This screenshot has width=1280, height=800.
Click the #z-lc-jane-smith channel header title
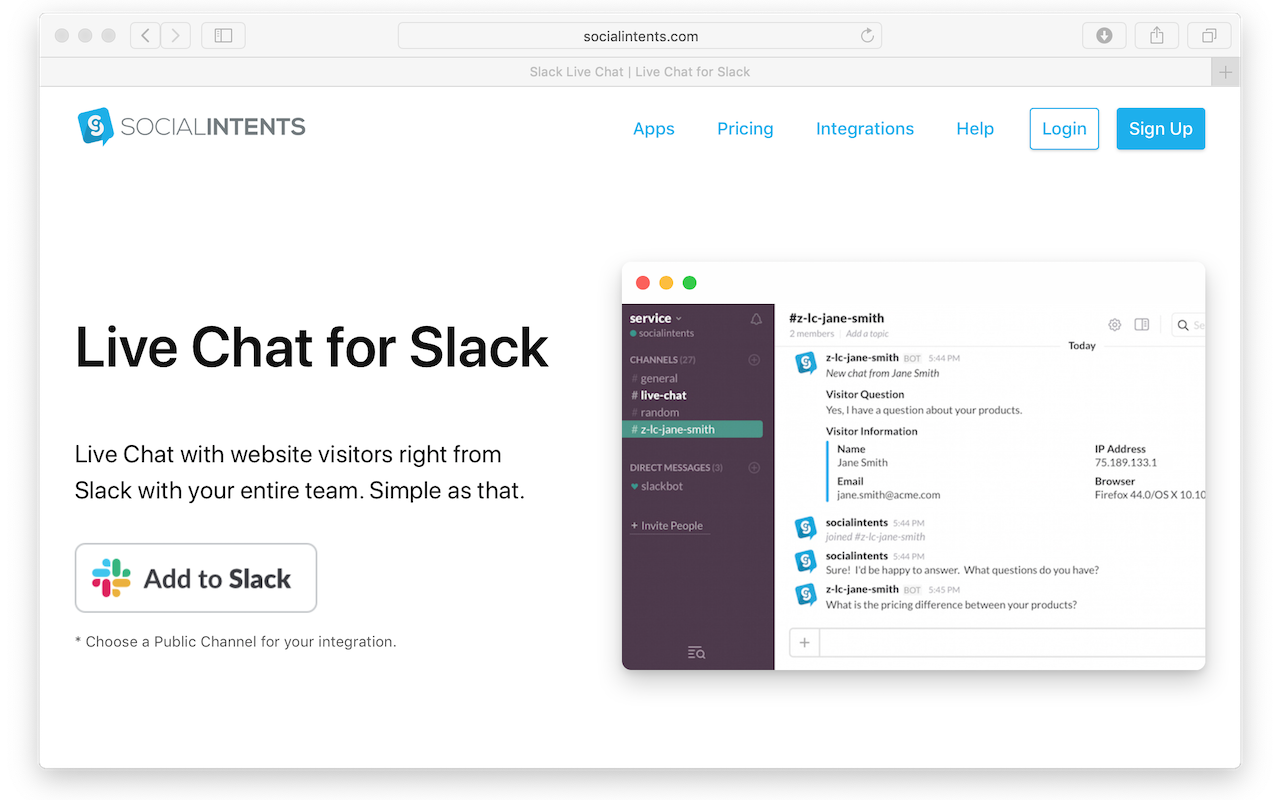click(x=837, y=318)
